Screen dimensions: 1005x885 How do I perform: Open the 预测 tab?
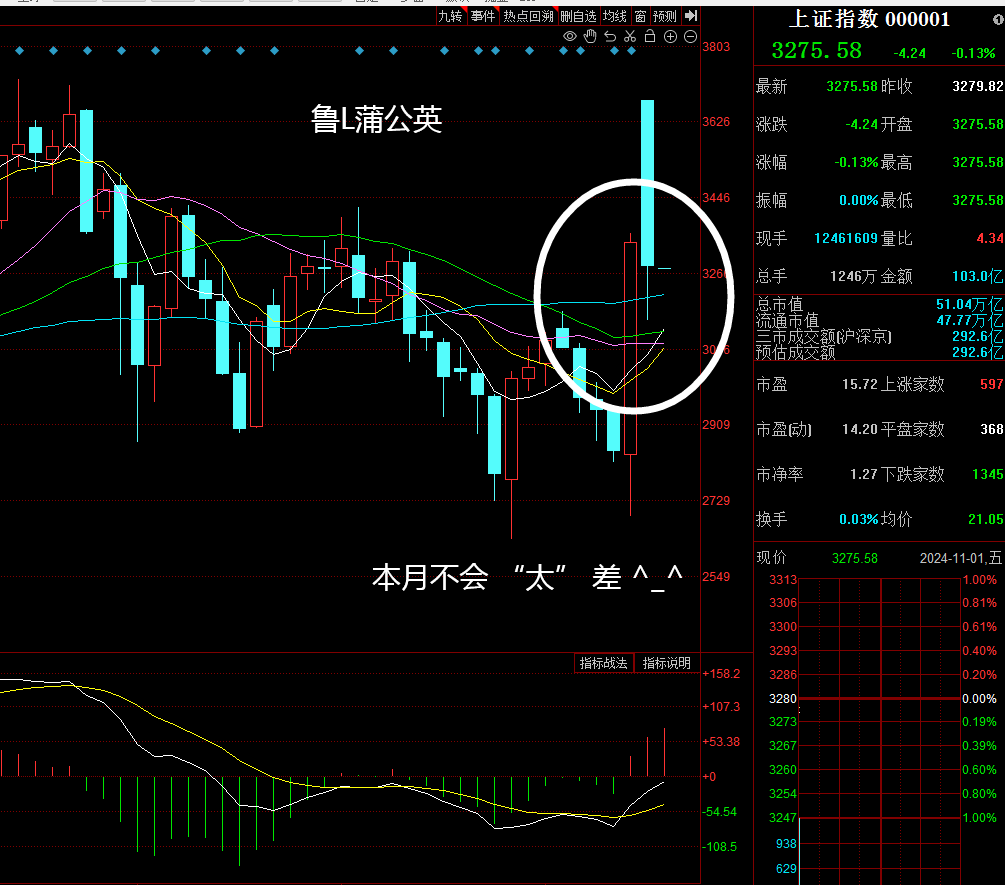click(665, 16)
